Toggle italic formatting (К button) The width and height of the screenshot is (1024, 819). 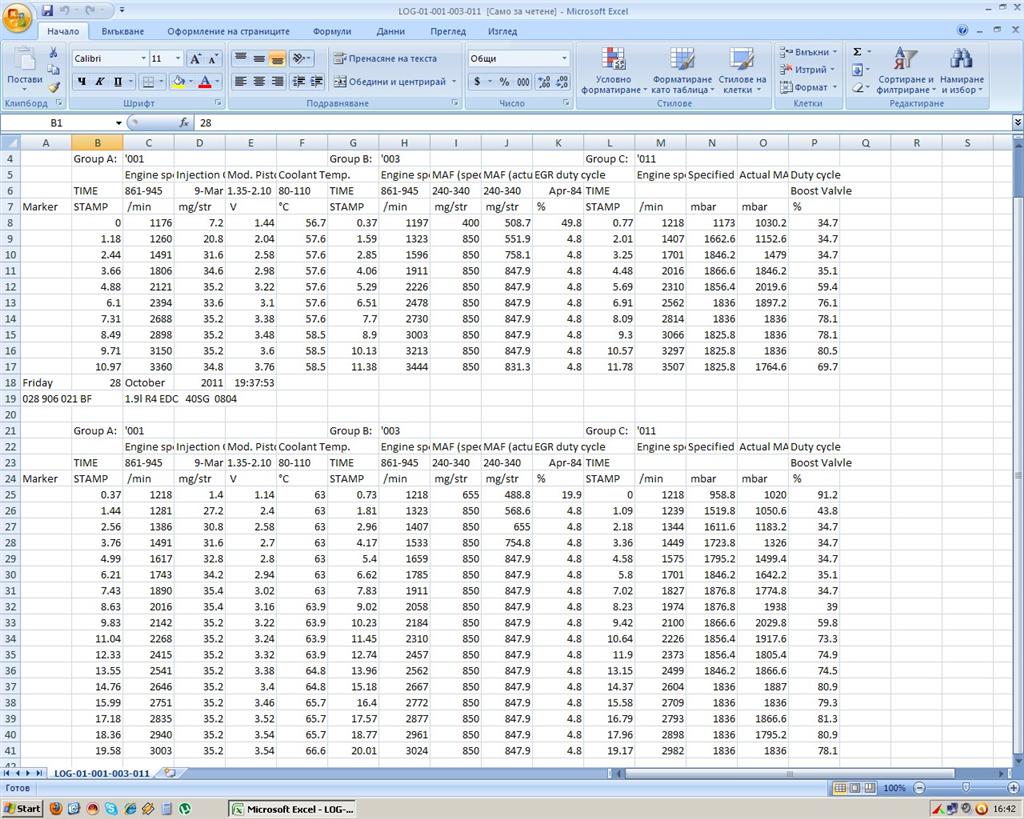pos(100,82)
